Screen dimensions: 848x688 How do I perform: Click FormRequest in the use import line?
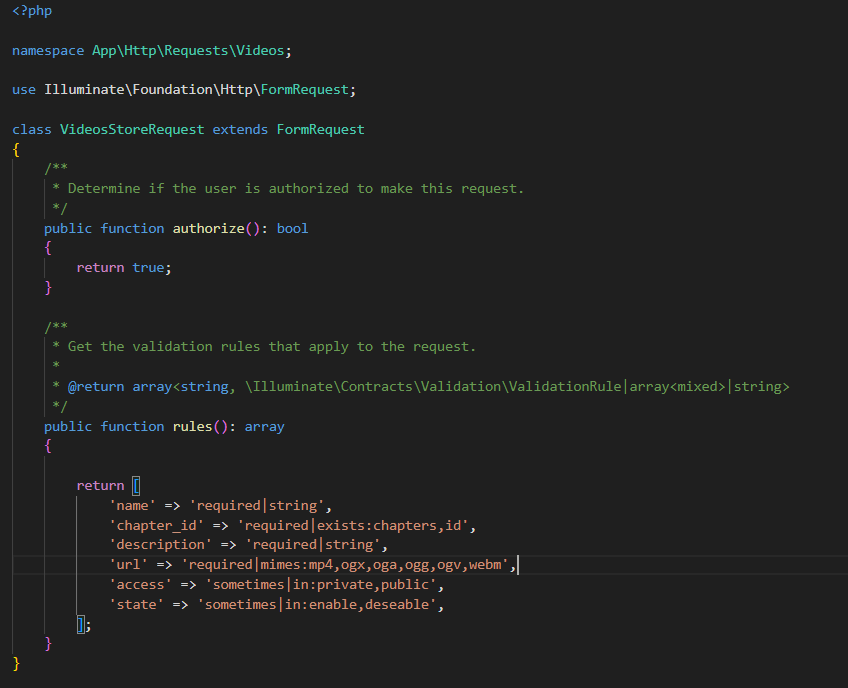[304, 90]
